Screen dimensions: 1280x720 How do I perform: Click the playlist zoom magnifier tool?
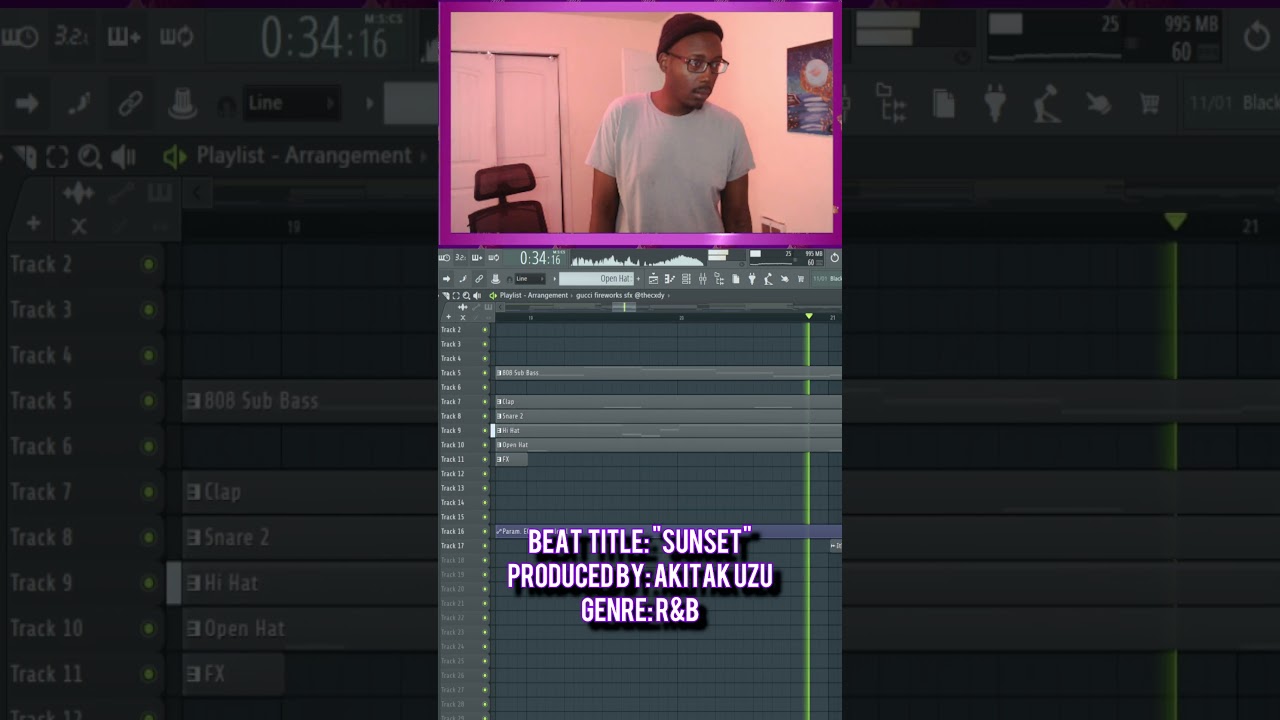point(466,296)
